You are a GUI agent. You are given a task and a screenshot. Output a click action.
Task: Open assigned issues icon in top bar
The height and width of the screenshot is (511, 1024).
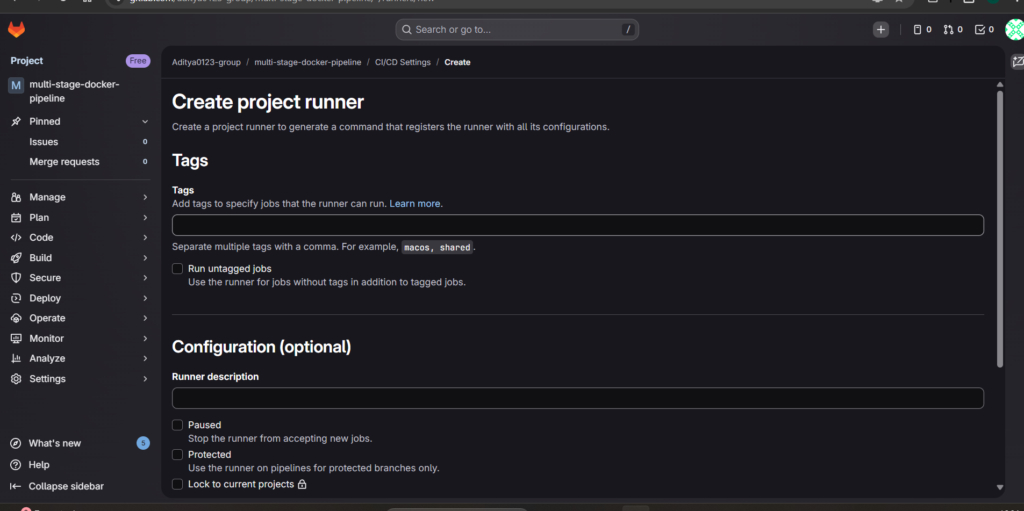921,30
